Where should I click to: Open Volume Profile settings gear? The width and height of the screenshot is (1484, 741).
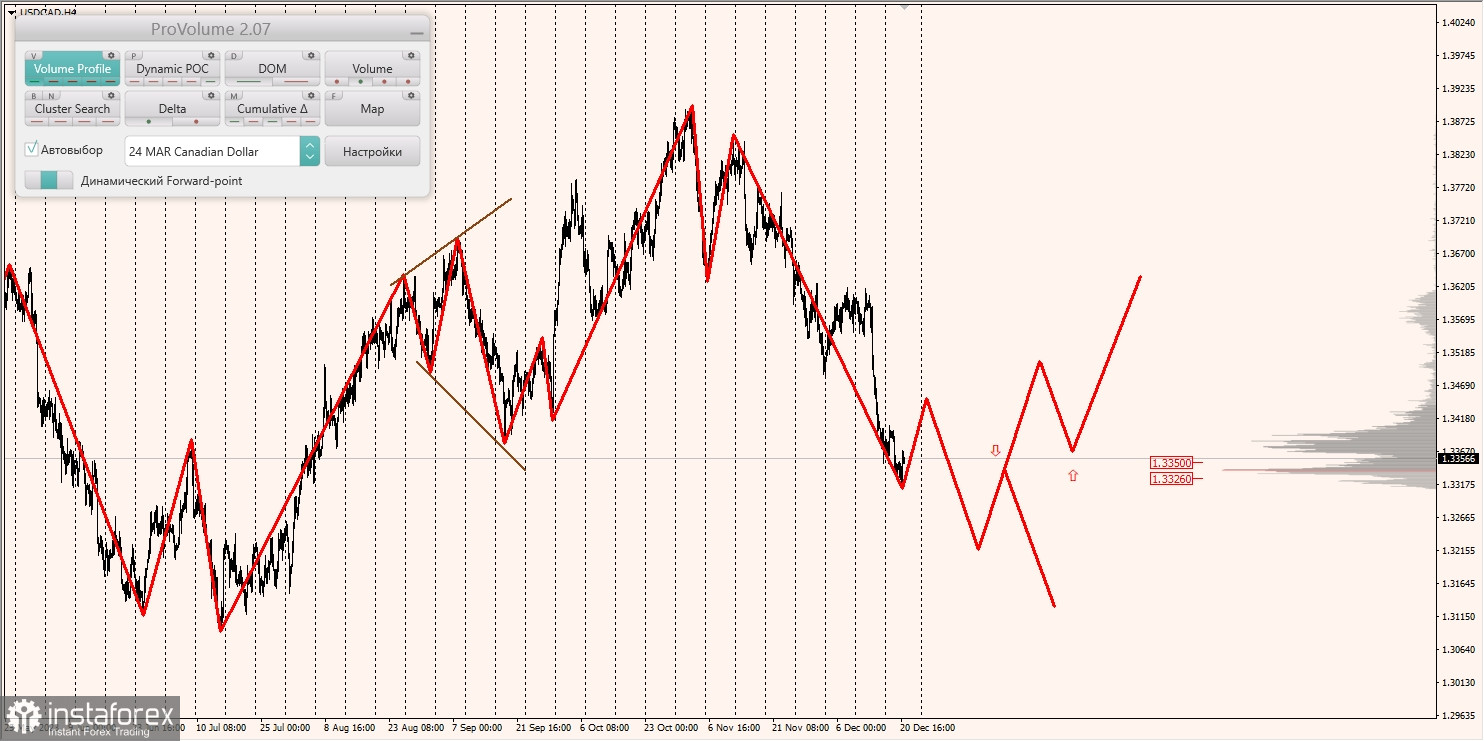click(x=111, y=56)
